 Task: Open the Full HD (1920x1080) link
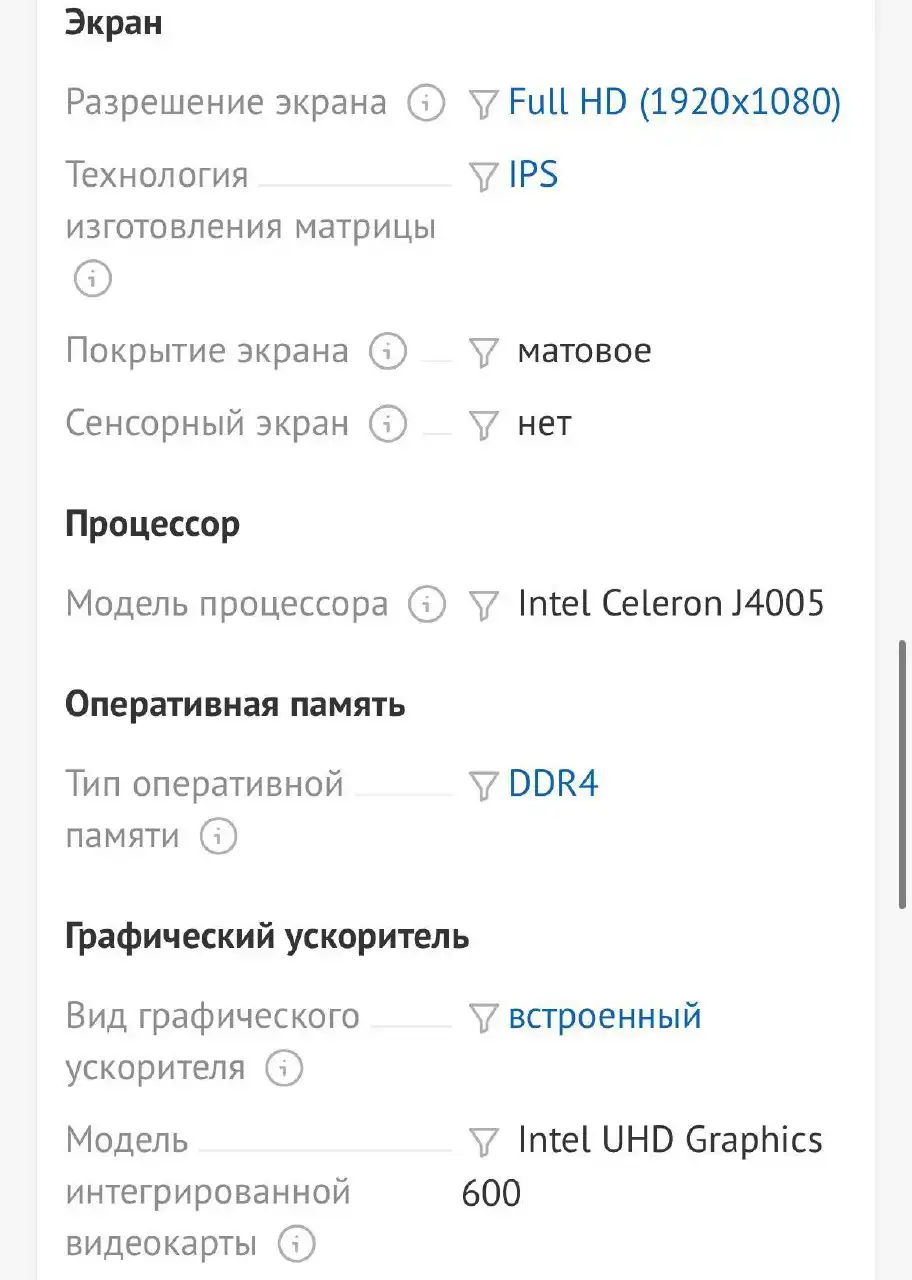675,102
